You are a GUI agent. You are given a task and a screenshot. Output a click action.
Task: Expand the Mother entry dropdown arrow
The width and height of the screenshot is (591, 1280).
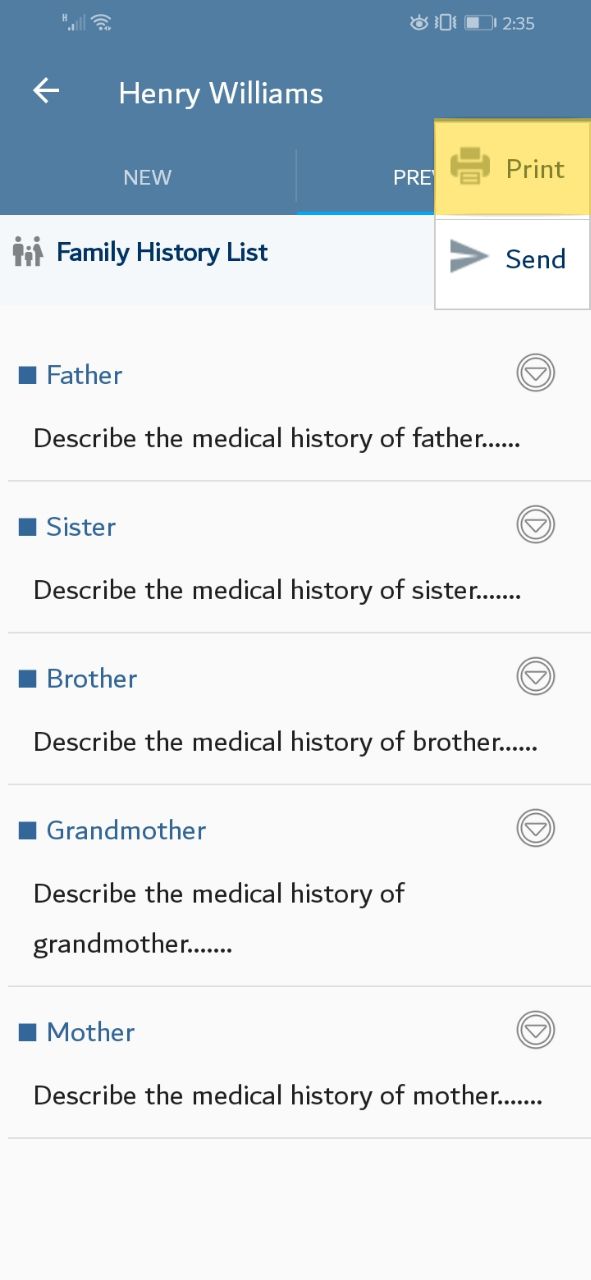coord(536,1030)
